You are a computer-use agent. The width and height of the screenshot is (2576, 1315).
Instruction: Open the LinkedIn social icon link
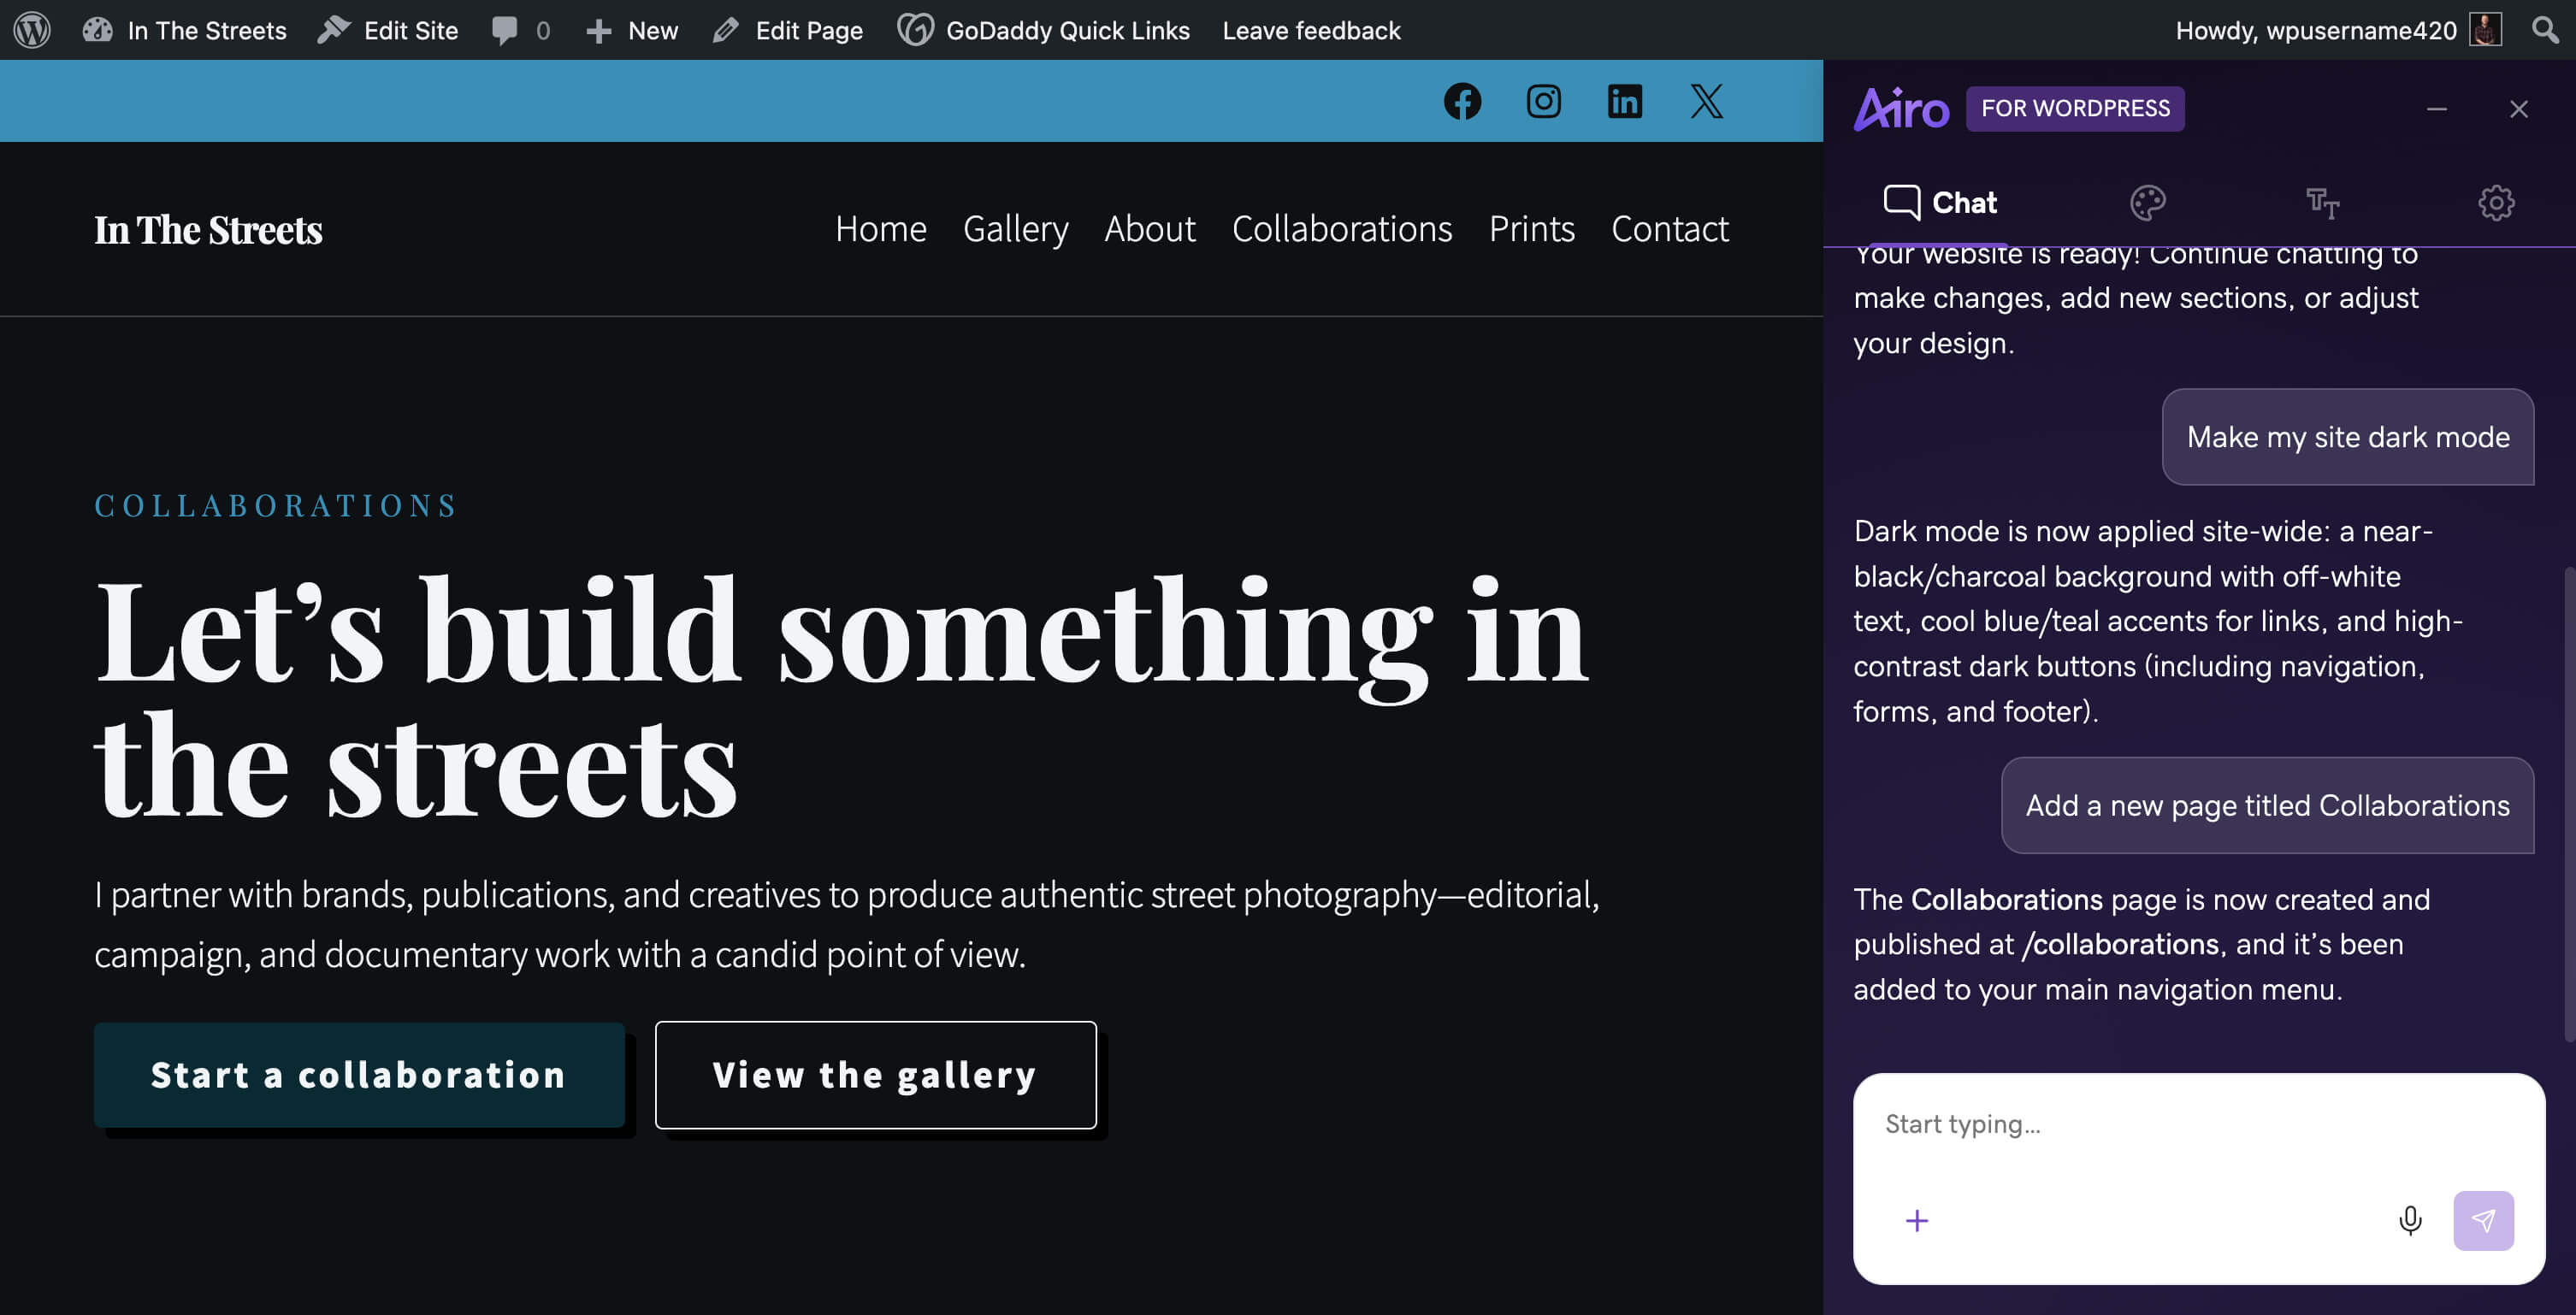point(1624,101)
